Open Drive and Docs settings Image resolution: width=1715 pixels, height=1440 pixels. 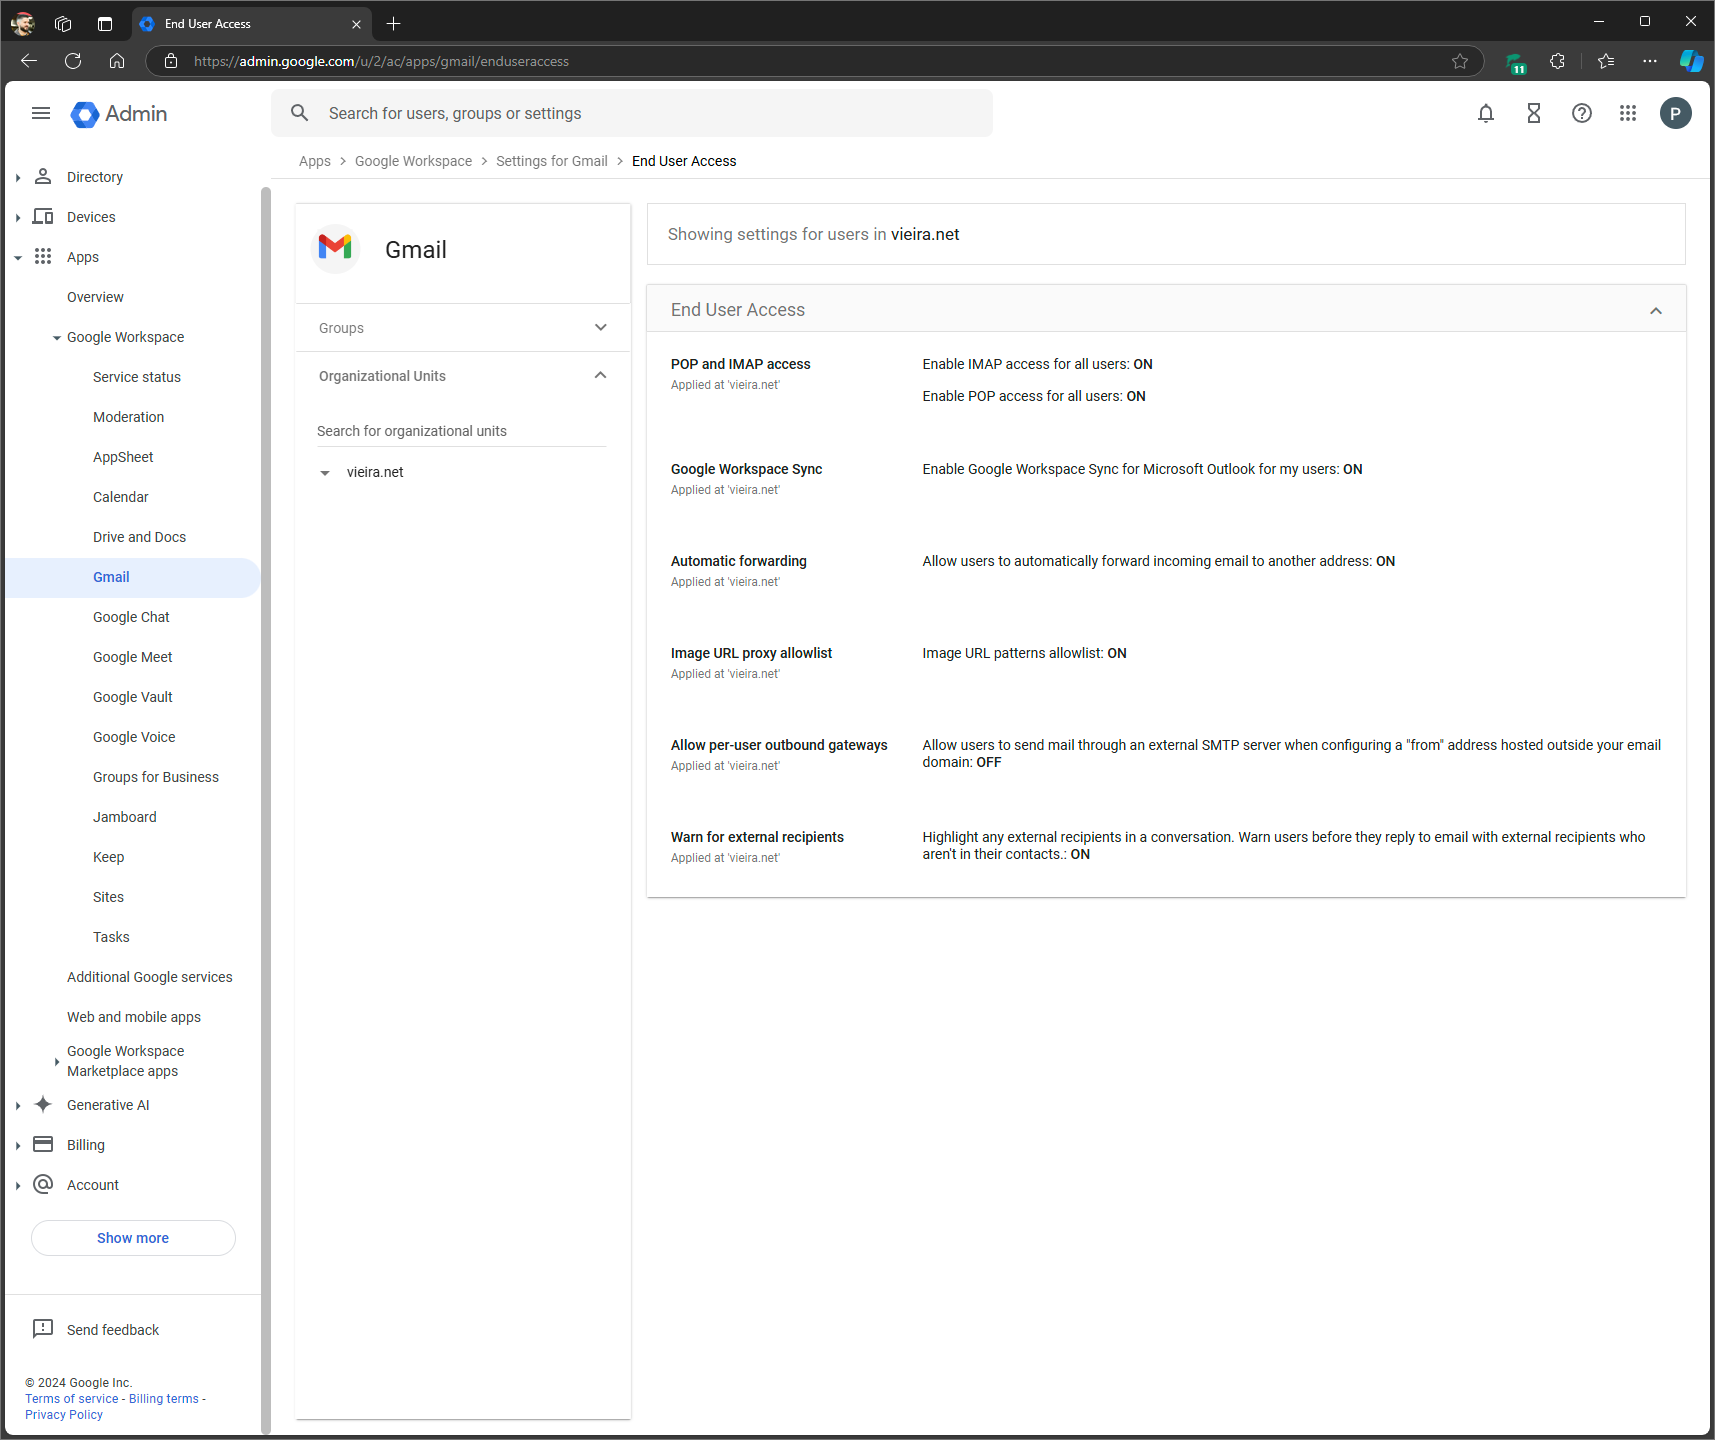[139, 537]
